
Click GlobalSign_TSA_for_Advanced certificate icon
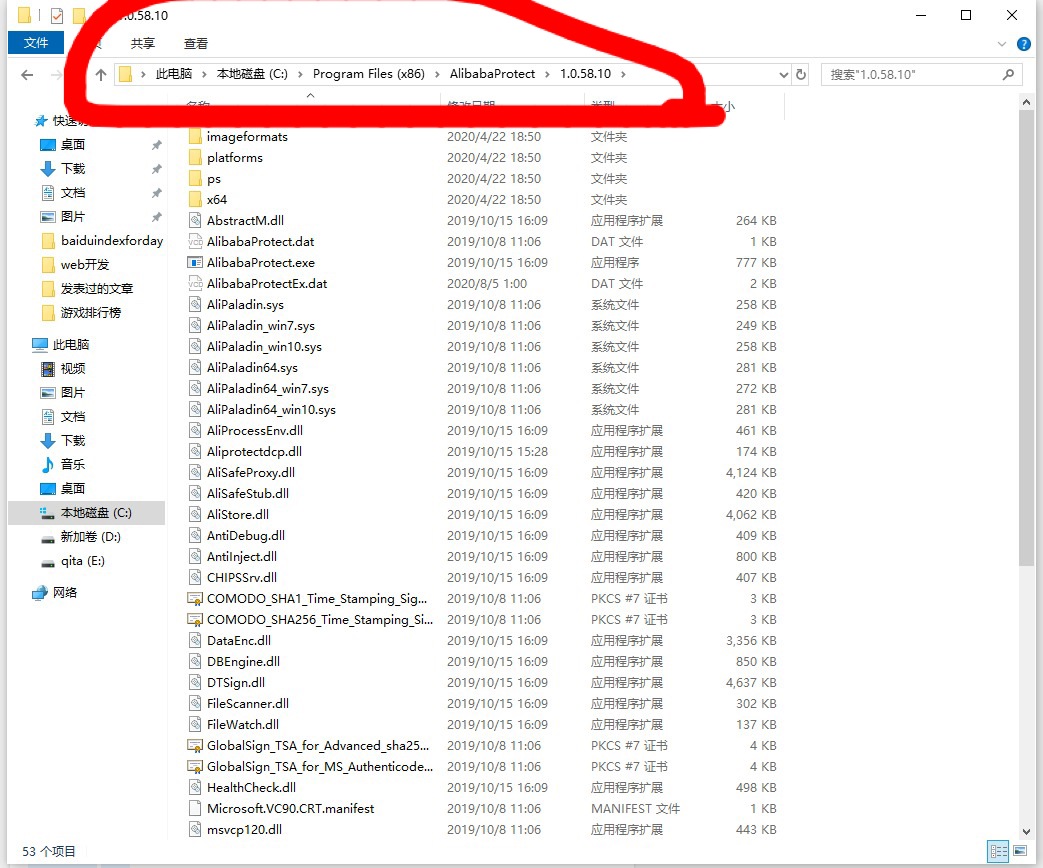[x=195, y=746]
